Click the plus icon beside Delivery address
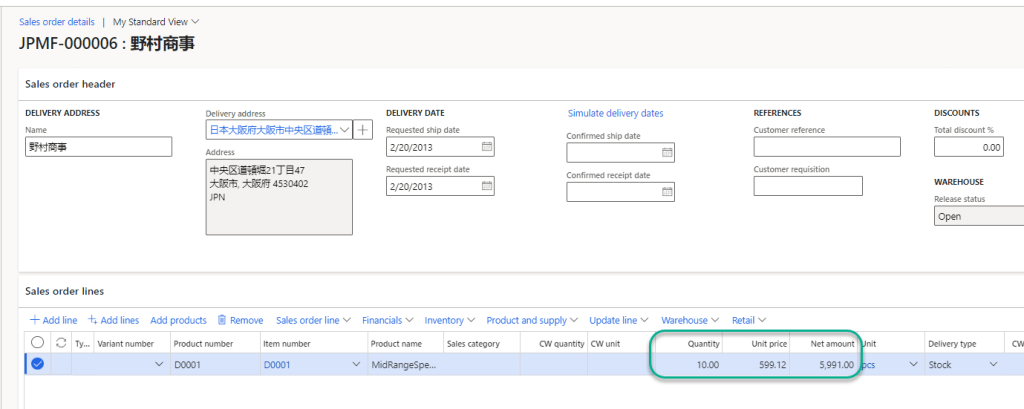 coord(363,130)
